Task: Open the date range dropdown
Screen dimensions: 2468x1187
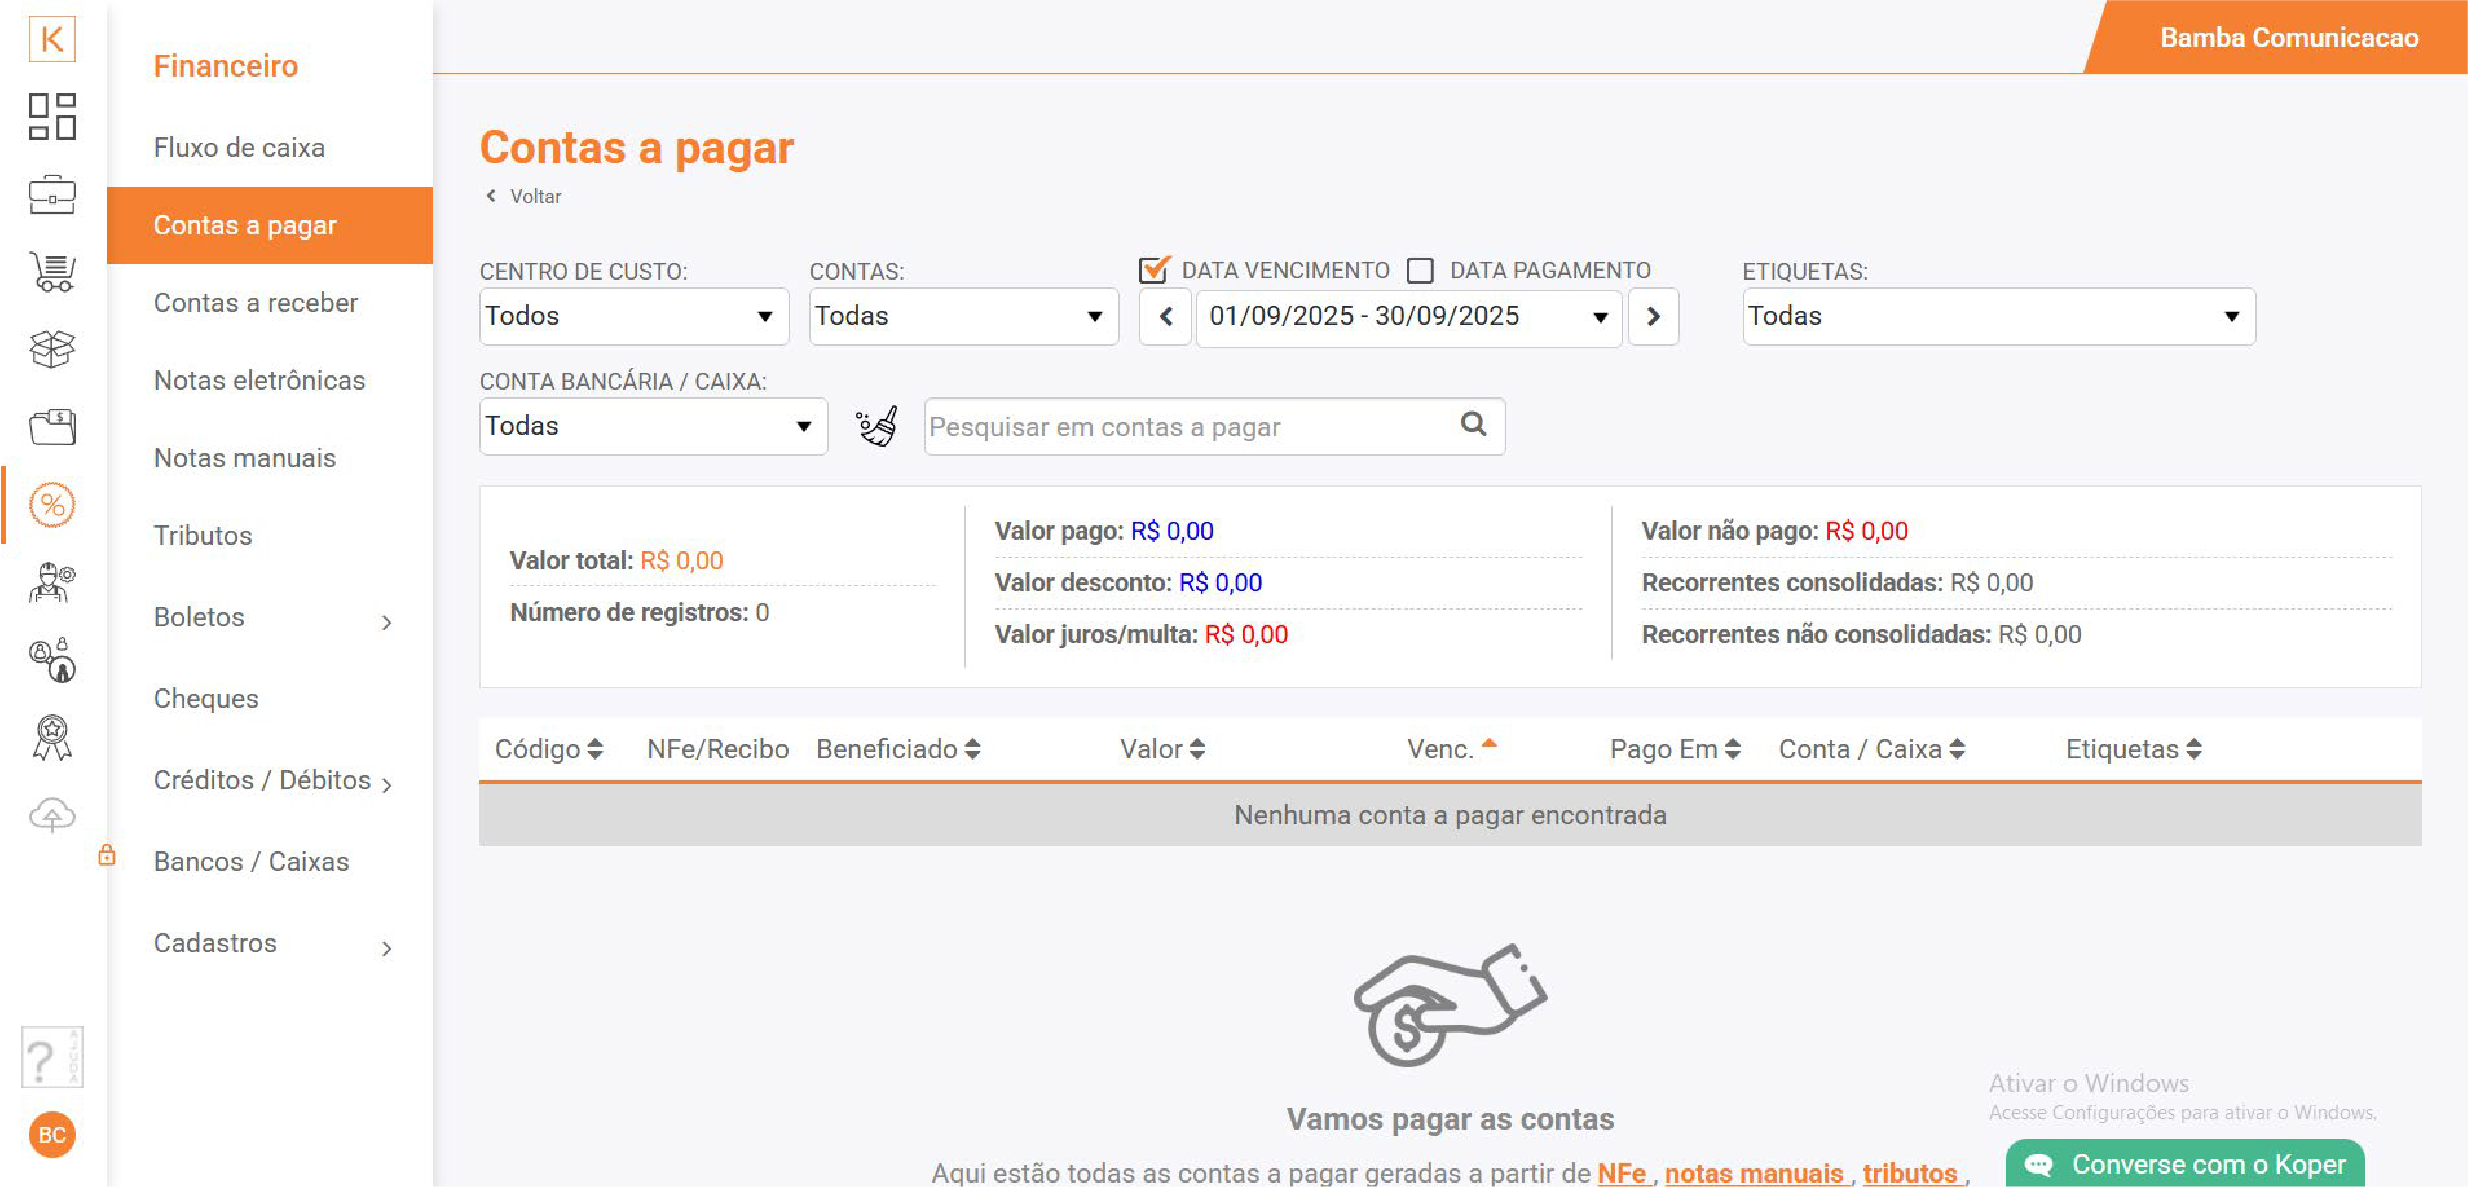Action: pyautogui.click(x=1408, y=317)
